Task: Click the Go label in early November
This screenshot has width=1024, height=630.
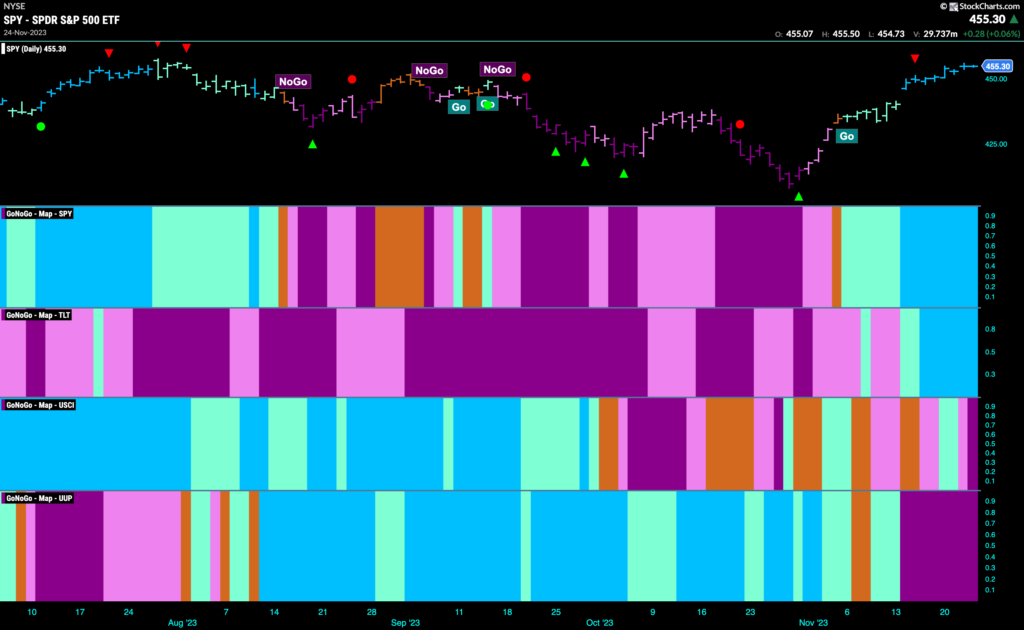Action: click(x=846, y=136)
